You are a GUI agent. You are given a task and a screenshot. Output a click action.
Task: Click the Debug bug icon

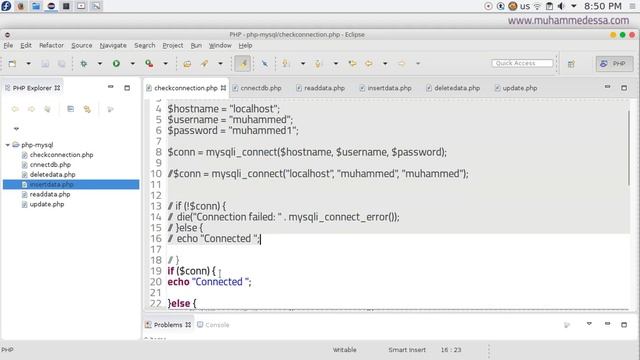point(84,64)
